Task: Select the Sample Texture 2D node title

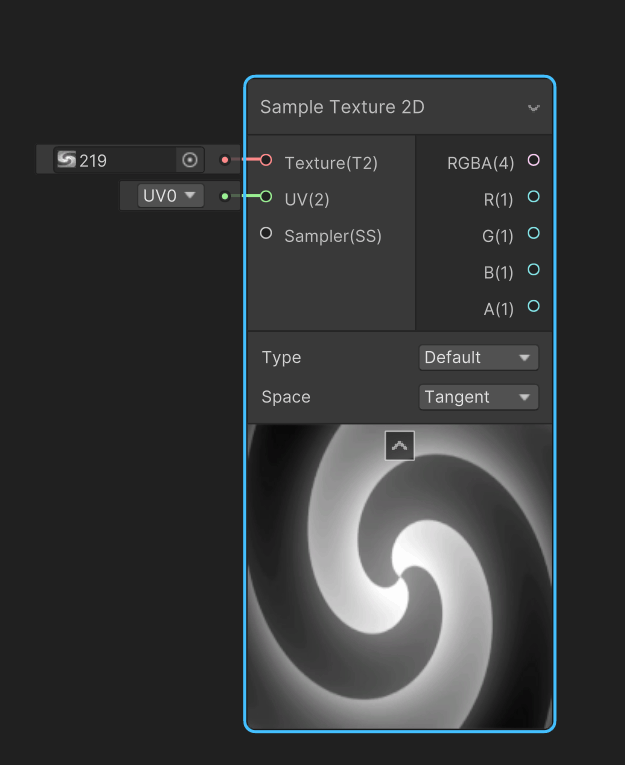Action: click(342, 107)
